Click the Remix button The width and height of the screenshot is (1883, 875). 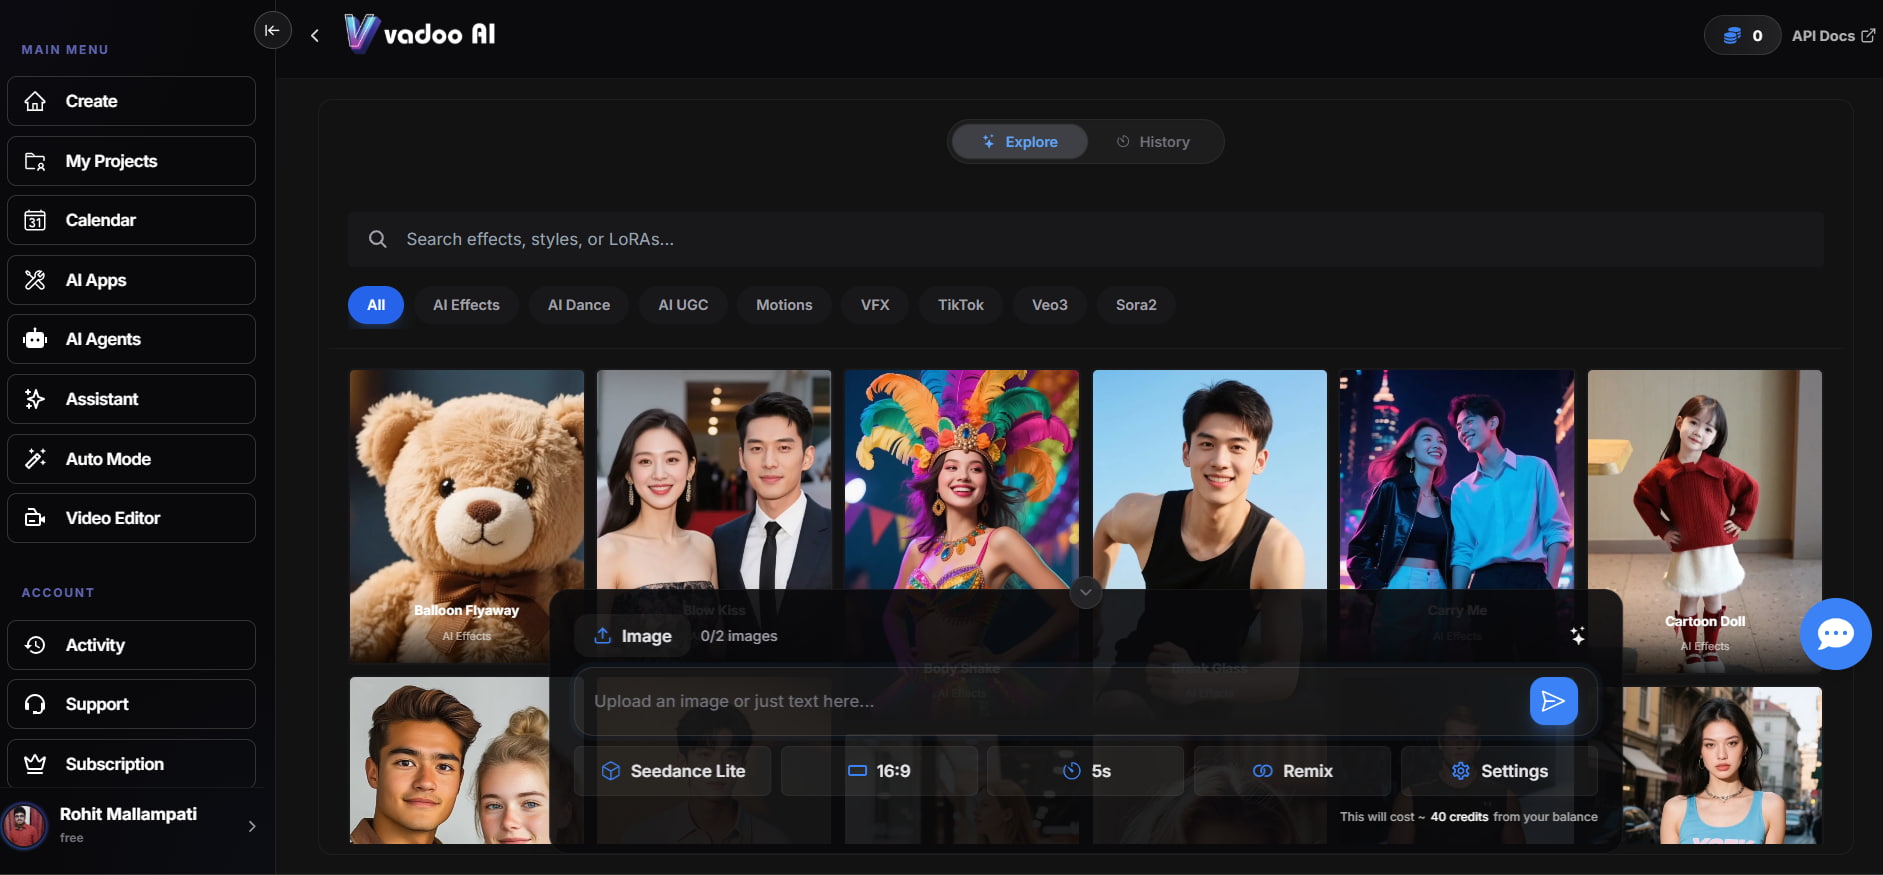click(x=1293, y=771)
